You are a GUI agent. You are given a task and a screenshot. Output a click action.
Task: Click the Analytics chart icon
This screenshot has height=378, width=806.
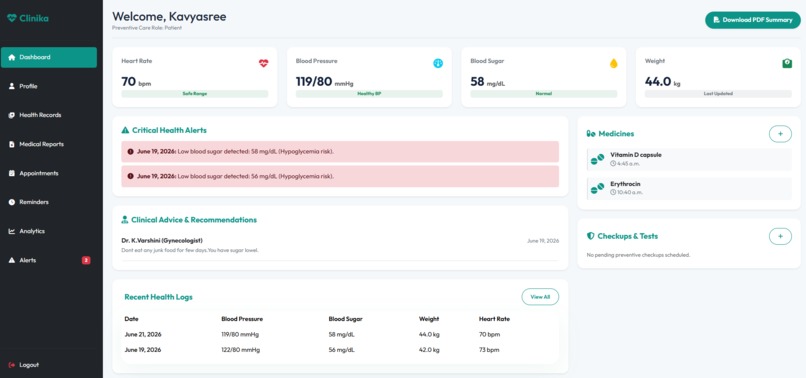click(x=12, y=231)
